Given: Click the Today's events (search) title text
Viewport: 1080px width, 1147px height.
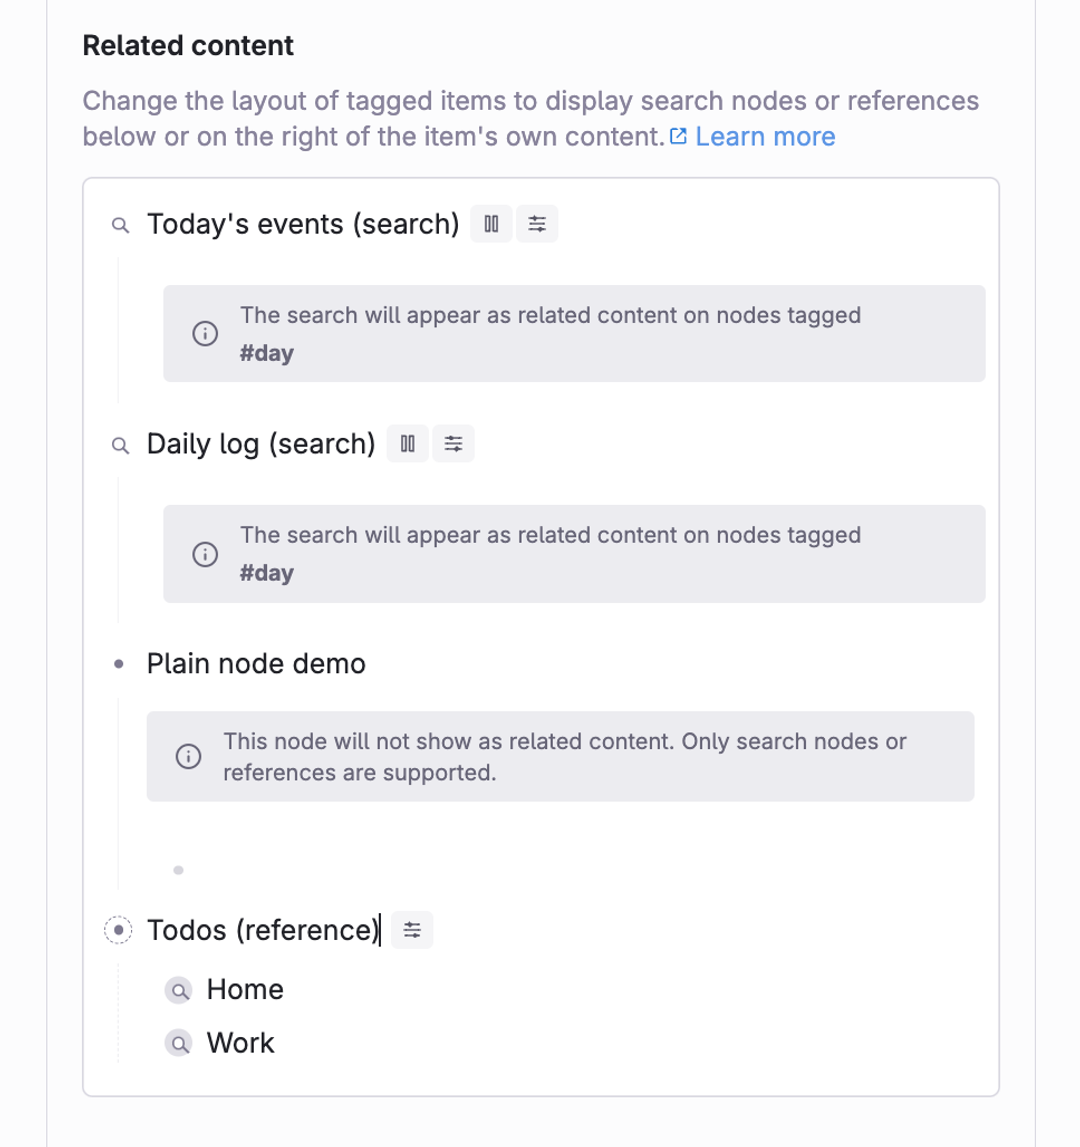Looking at the screenshot, I should pyautogui.click(x=303, y=224).
